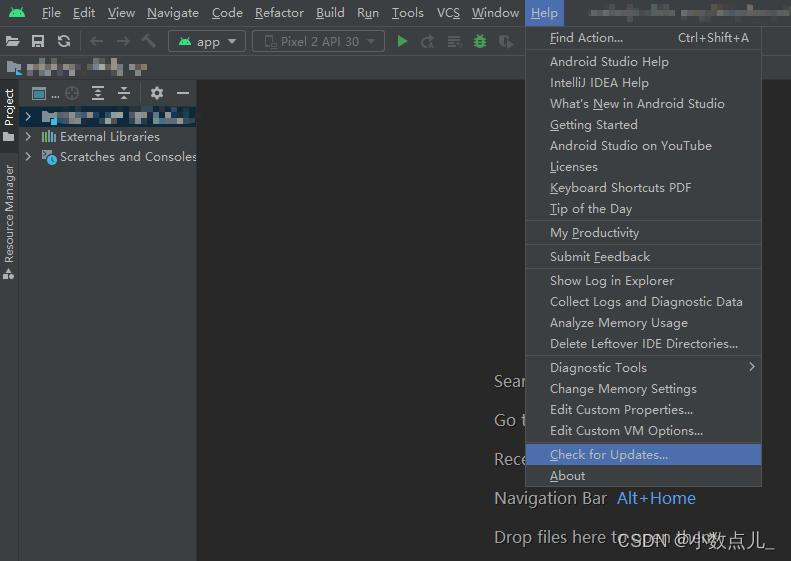Click the Save All disk icon
The image size is (791, 561).
tap(38, 41)
